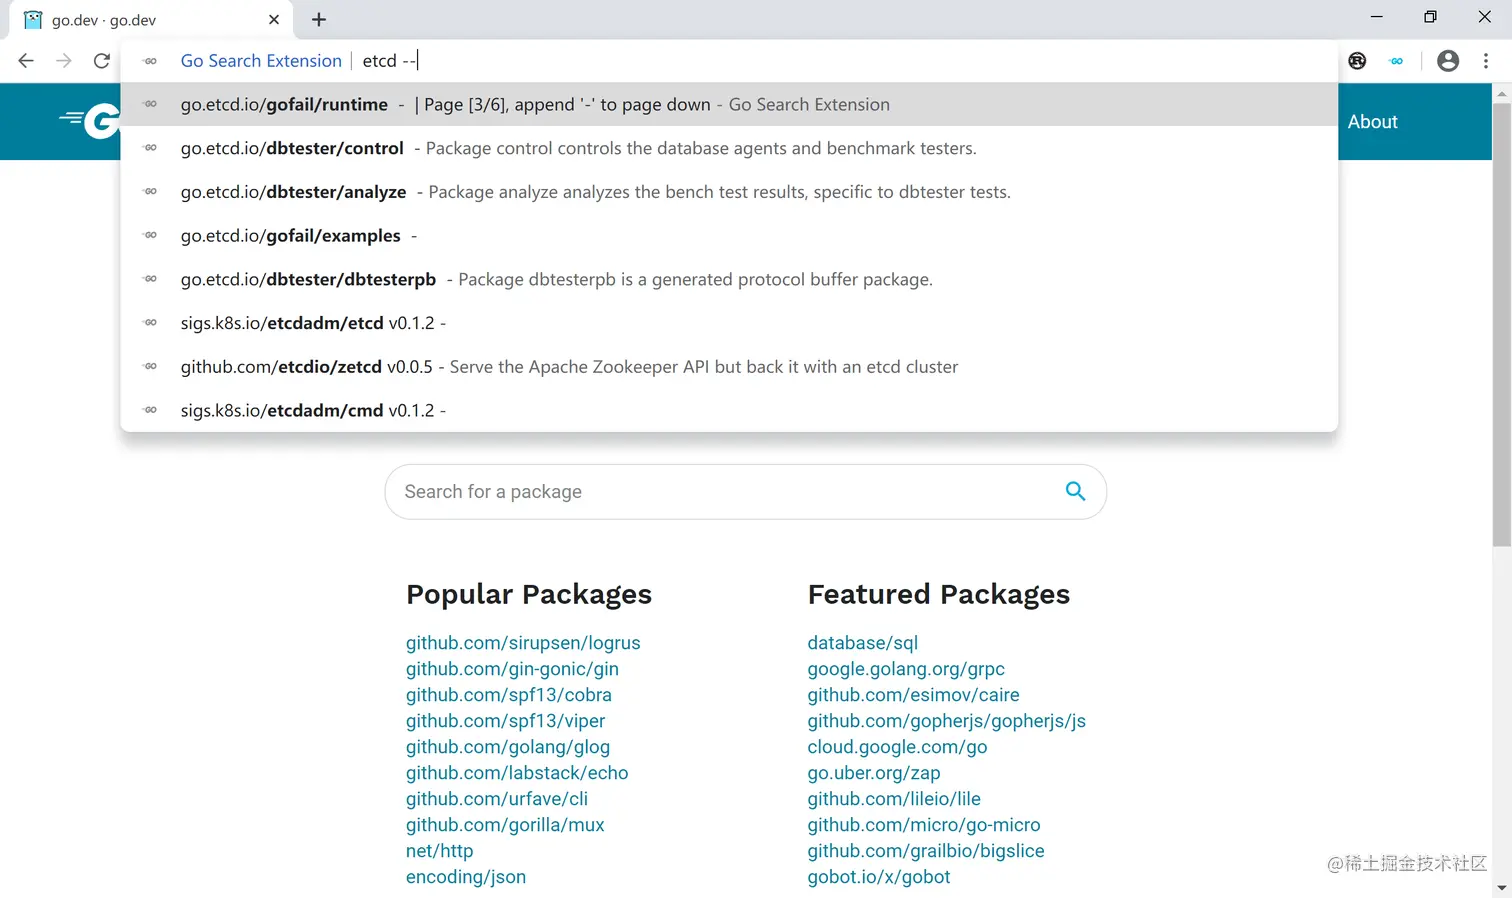The width and height of the screenshot is (1512, 898).
Task: Open github.com/lileio/lile featured package
Action: tap(894, 799)
